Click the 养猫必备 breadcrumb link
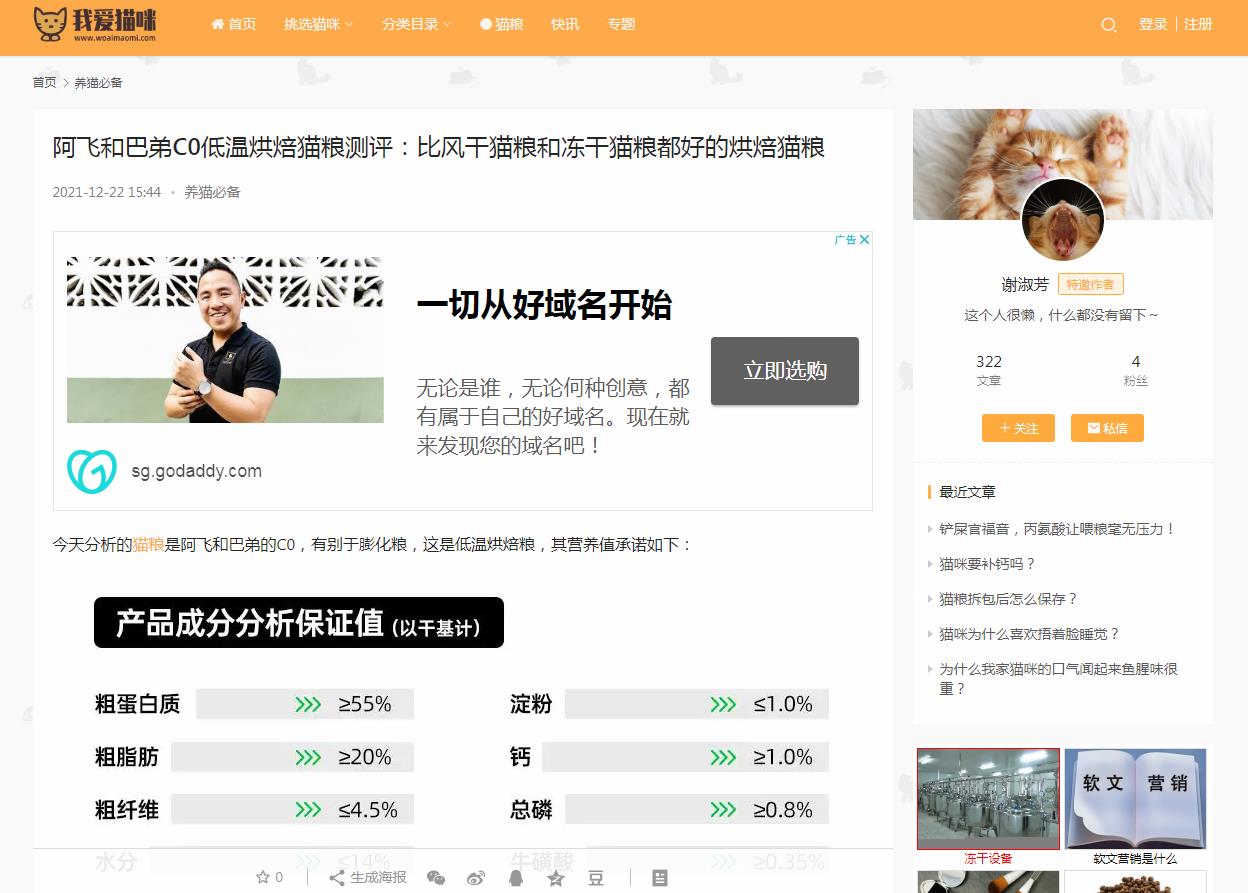 [98, 83]
